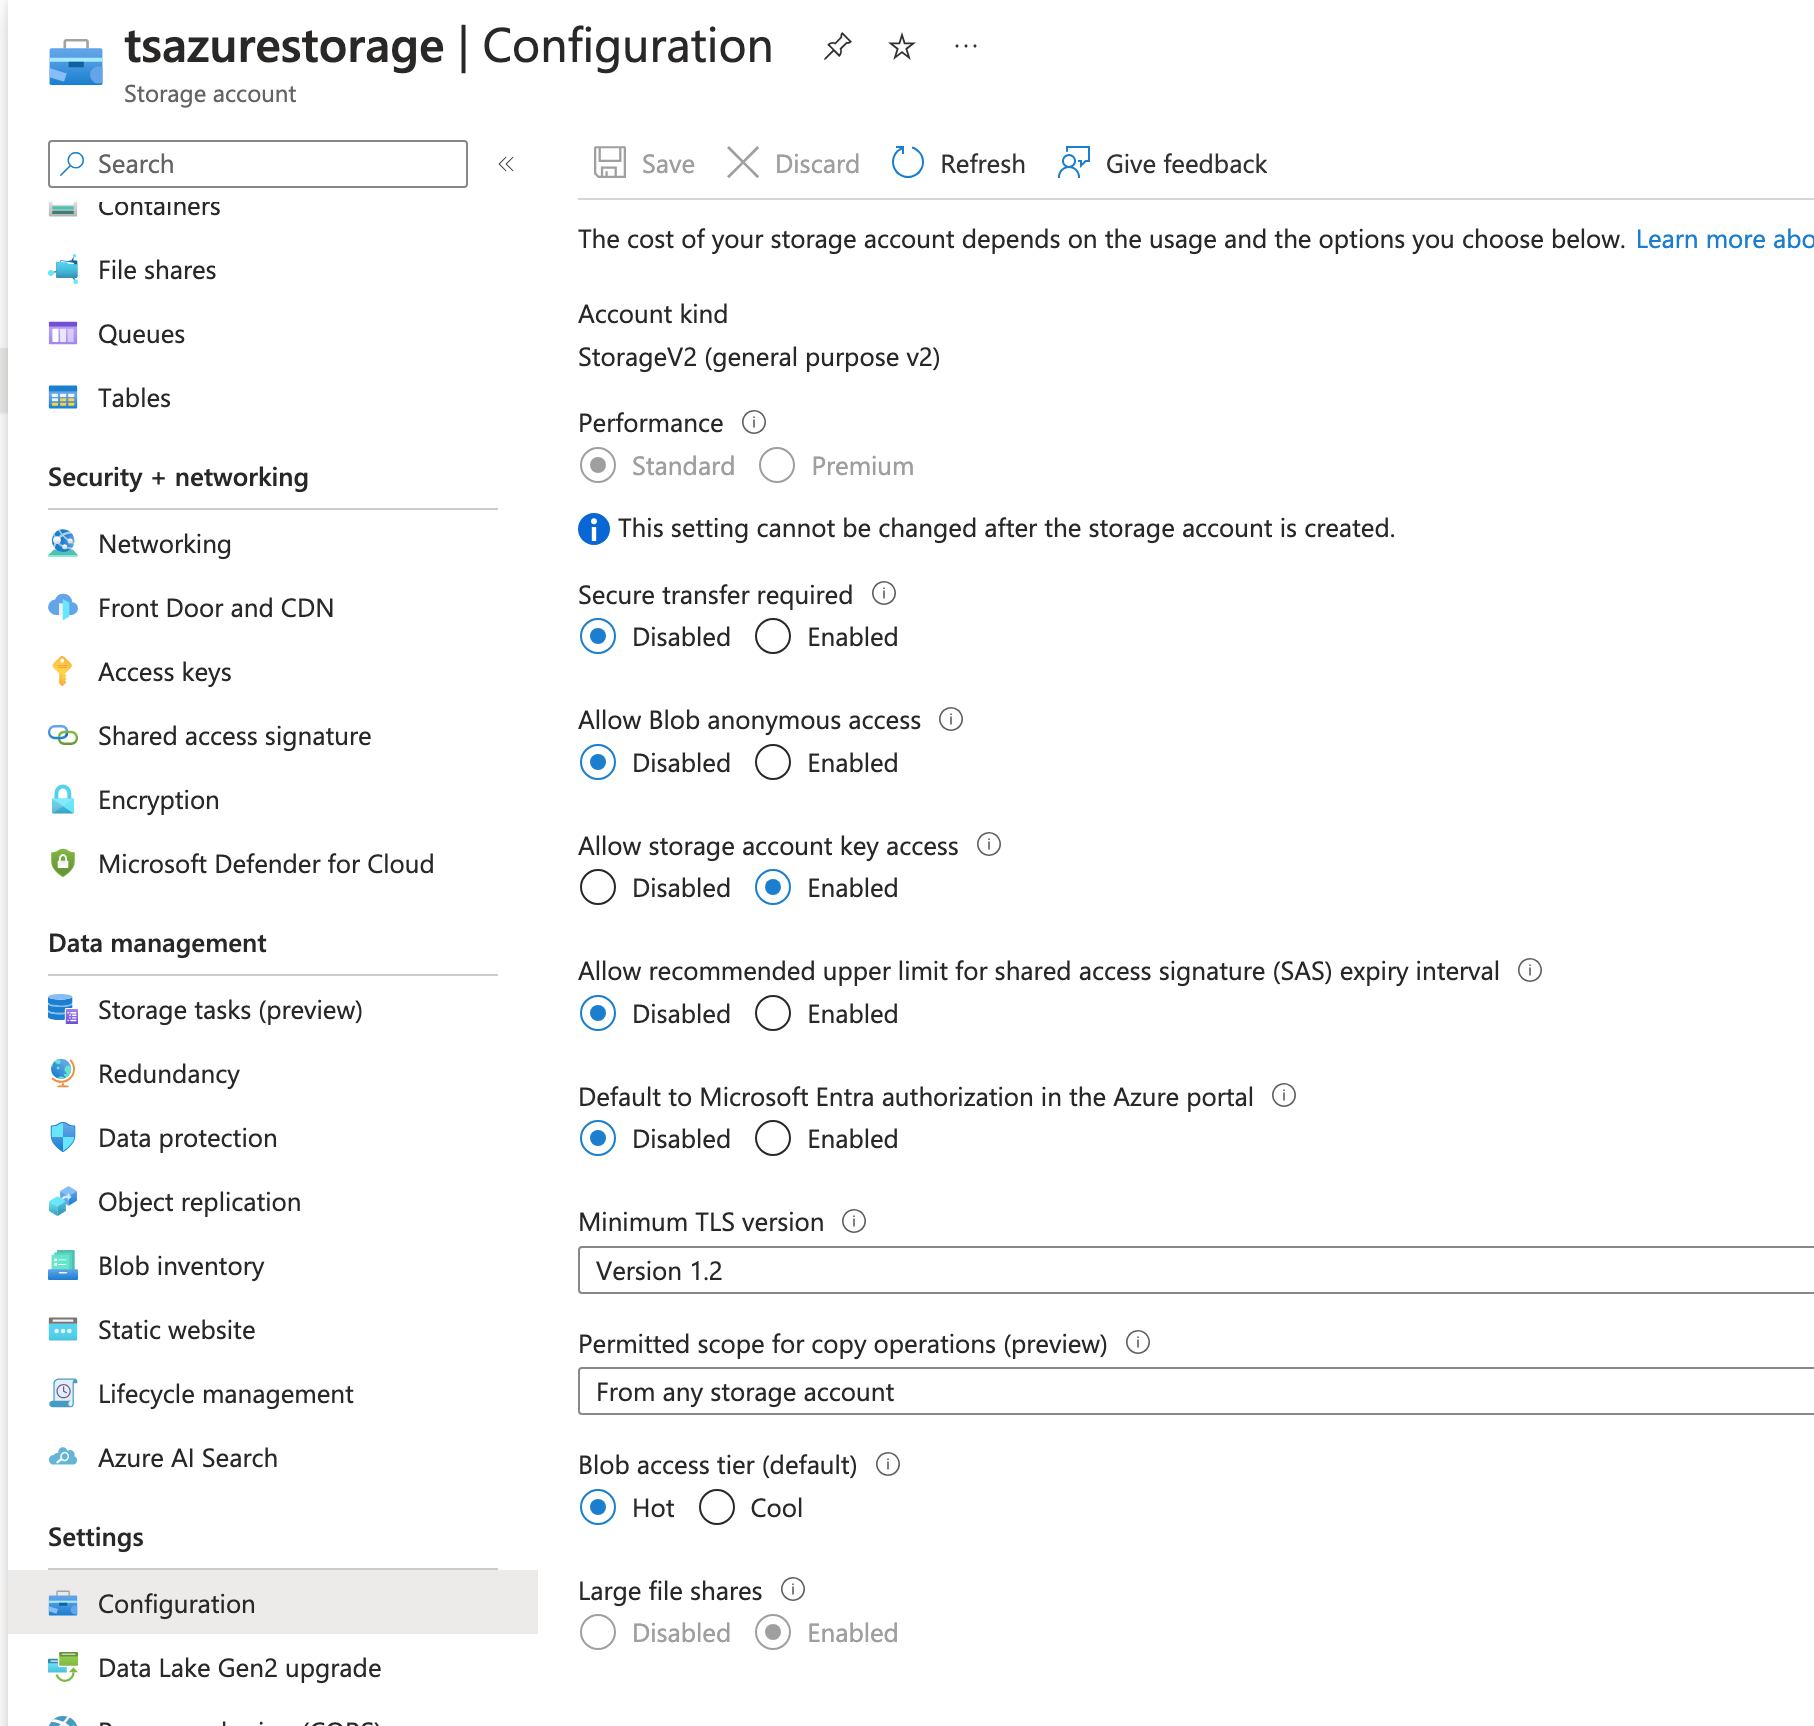
Task: Show info tooltip for Blob access tier
Action: pyautogui.click(x=888, y=1464)
